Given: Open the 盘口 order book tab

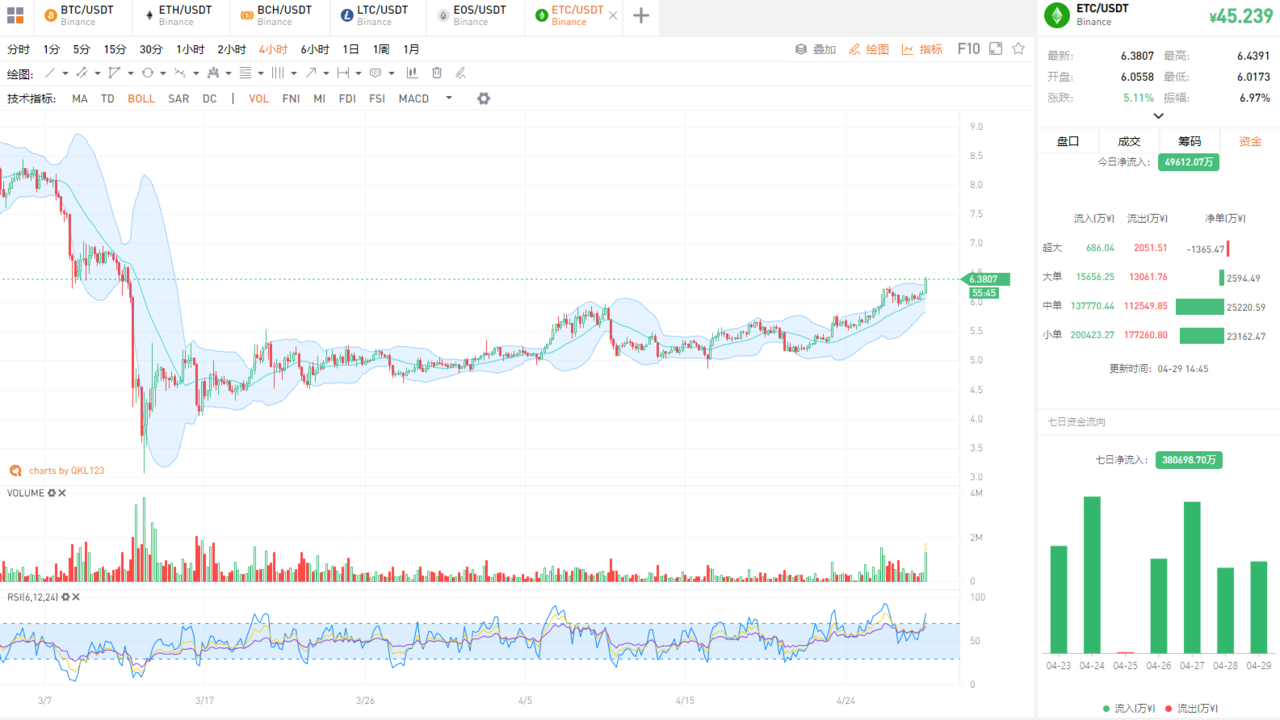Looking at the screenshot, I should coord(1068,141).
